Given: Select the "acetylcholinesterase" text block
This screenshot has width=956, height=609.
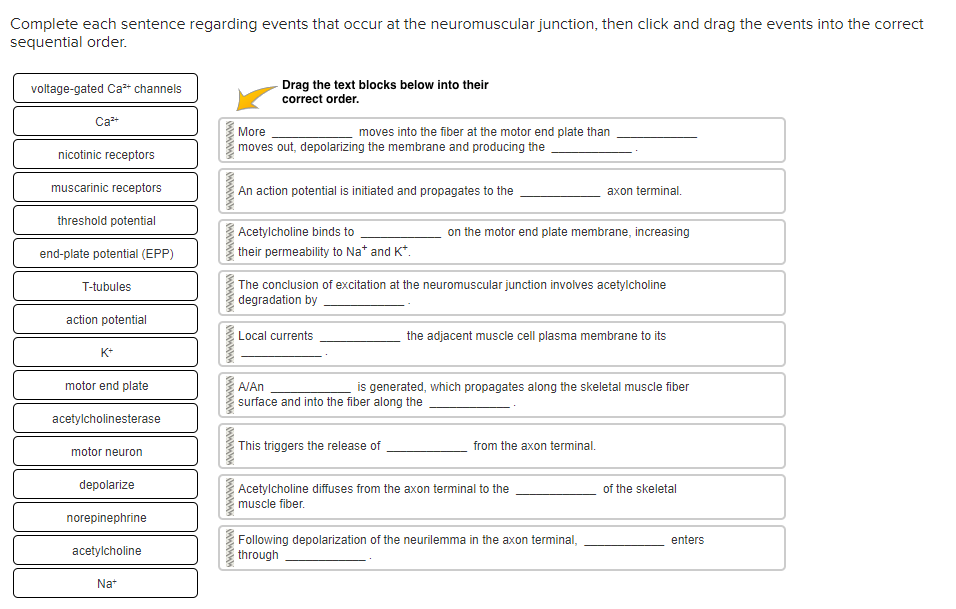Looking at the screenshot, I should (104, 418).
